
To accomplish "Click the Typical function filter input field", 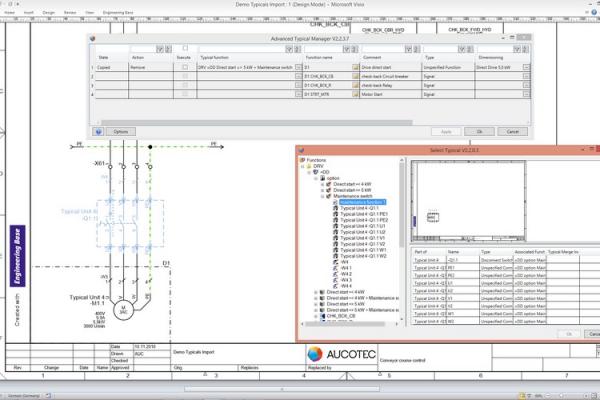I will click(x=242, y=49).
